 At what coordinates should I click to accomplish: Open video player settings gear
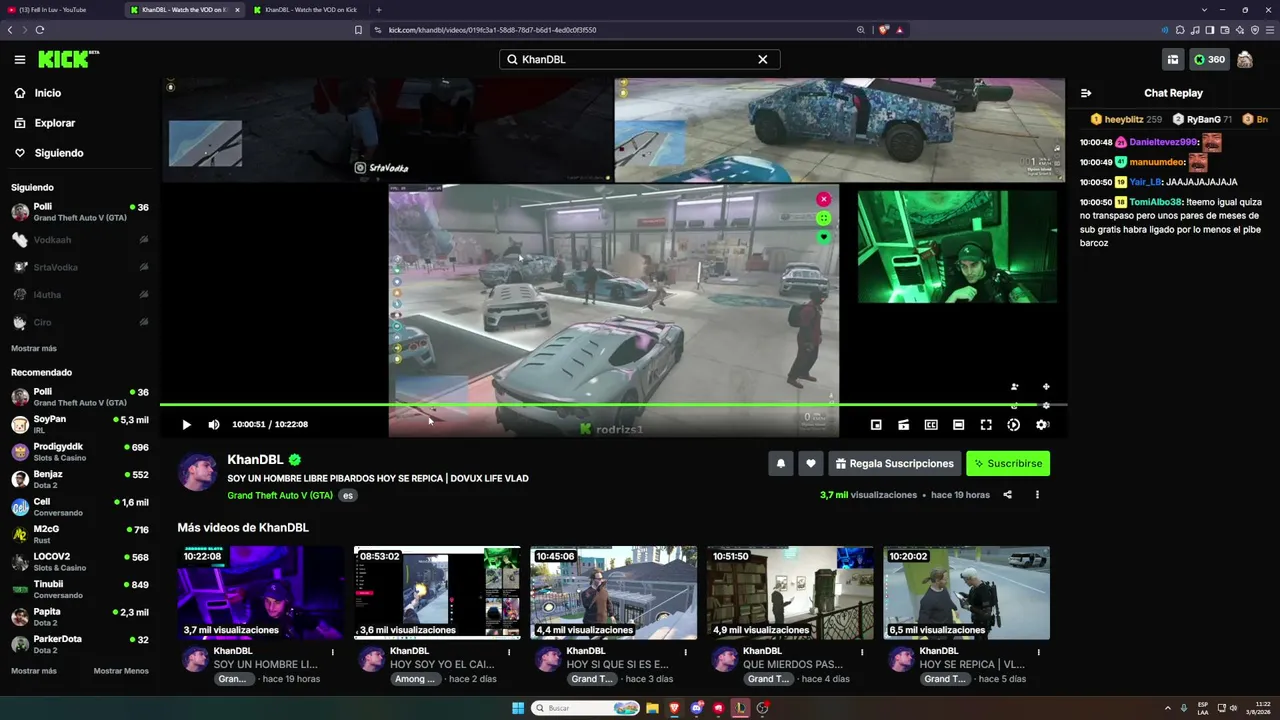1042,425
